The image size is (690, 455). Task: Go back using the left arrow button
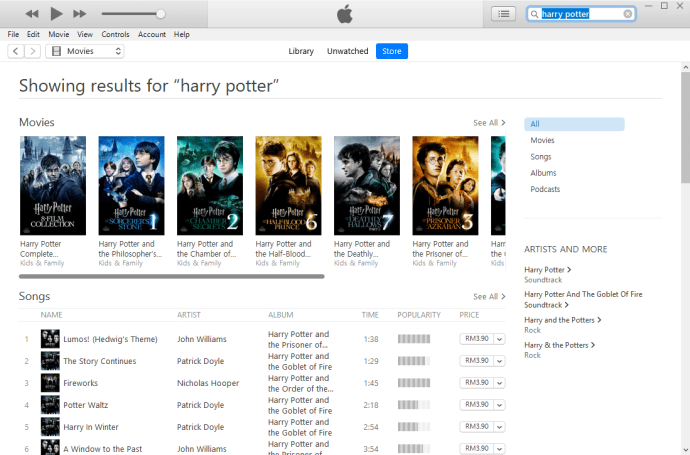pyautogui.click(x=16, y=51)
